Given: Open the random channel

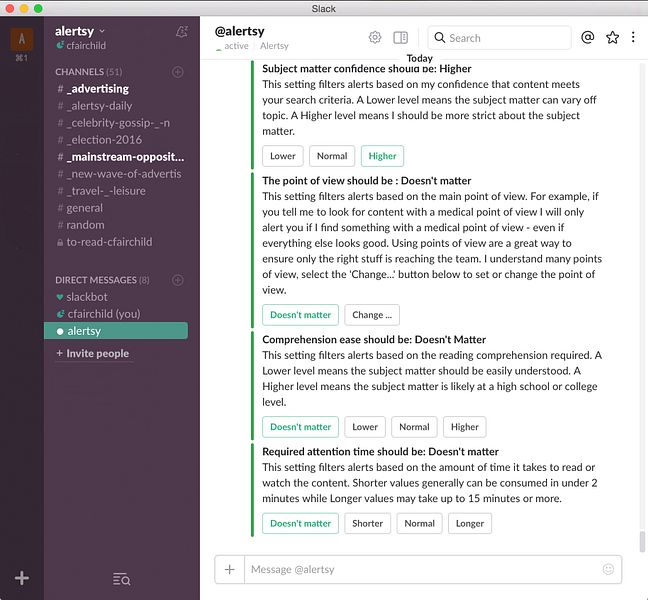Looking at the screenshot, I should 116,225.
